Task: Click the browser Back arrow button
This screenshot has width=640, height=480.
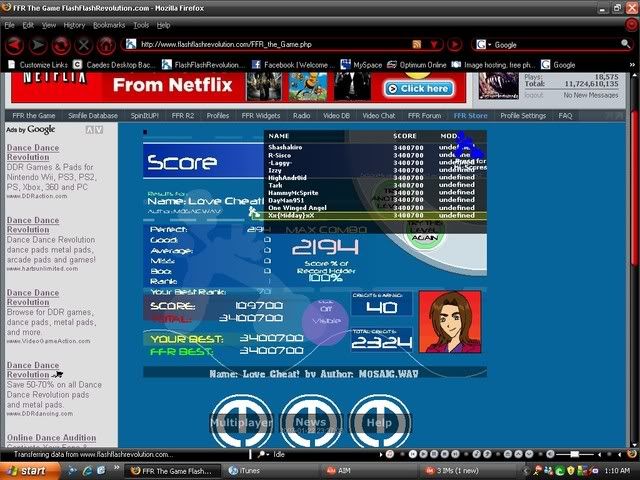Action: 13,44
